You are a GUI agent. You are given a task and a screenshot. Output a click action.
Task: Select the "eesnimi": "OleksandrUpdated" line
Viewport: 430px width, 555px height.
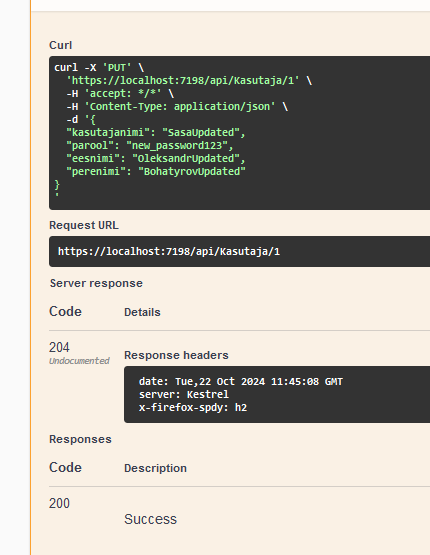coord(156,158)
